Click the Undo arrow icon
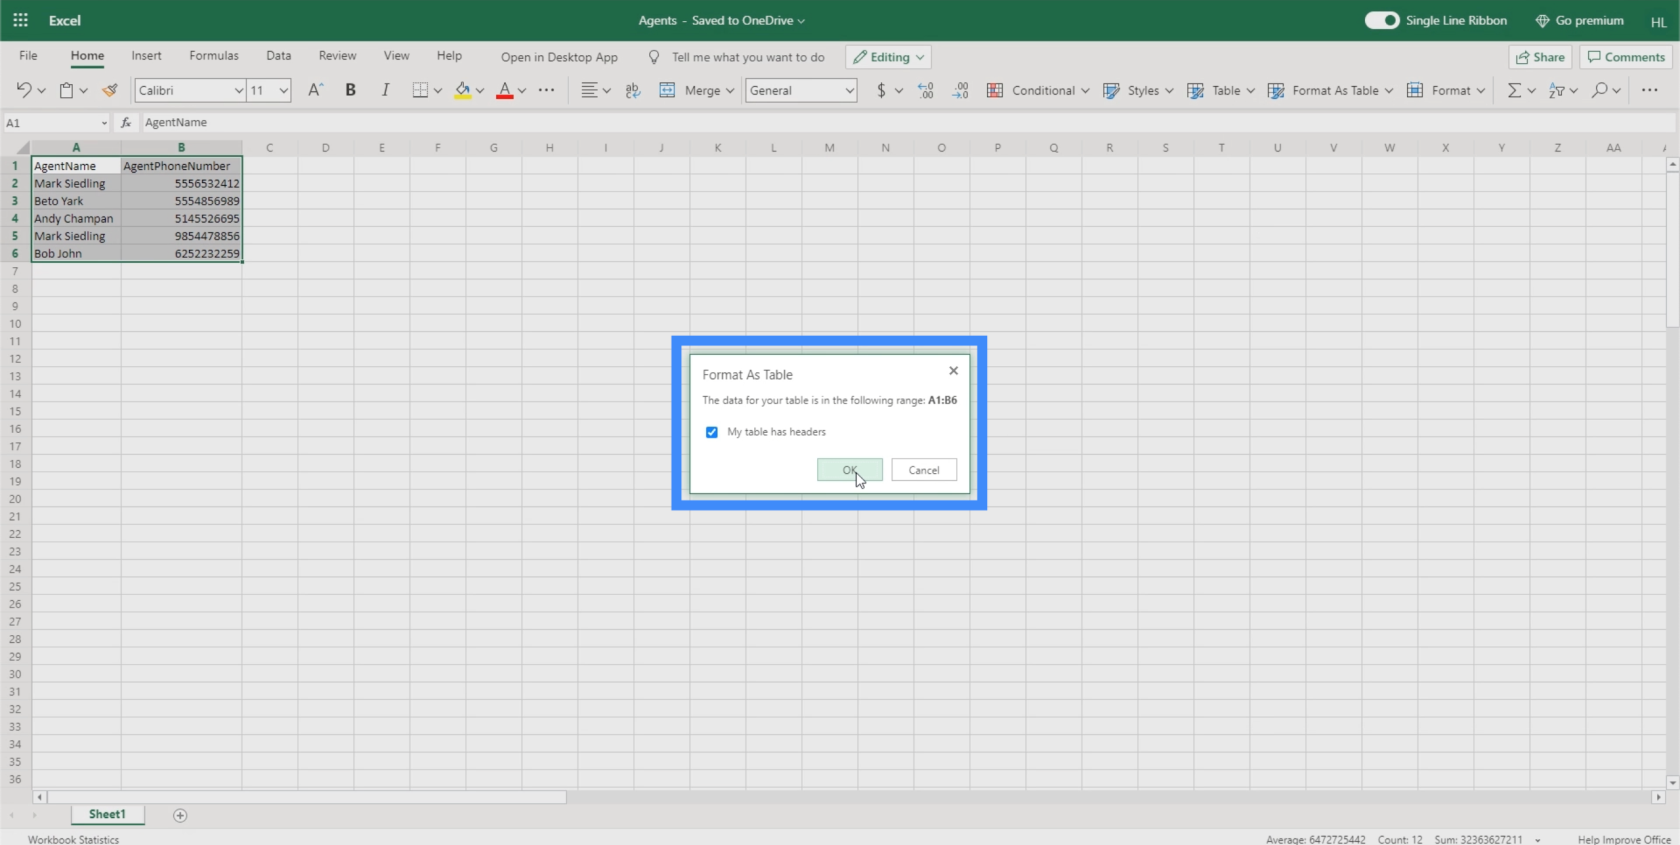Screen dimensions: 1680x845 coord(24,90)
